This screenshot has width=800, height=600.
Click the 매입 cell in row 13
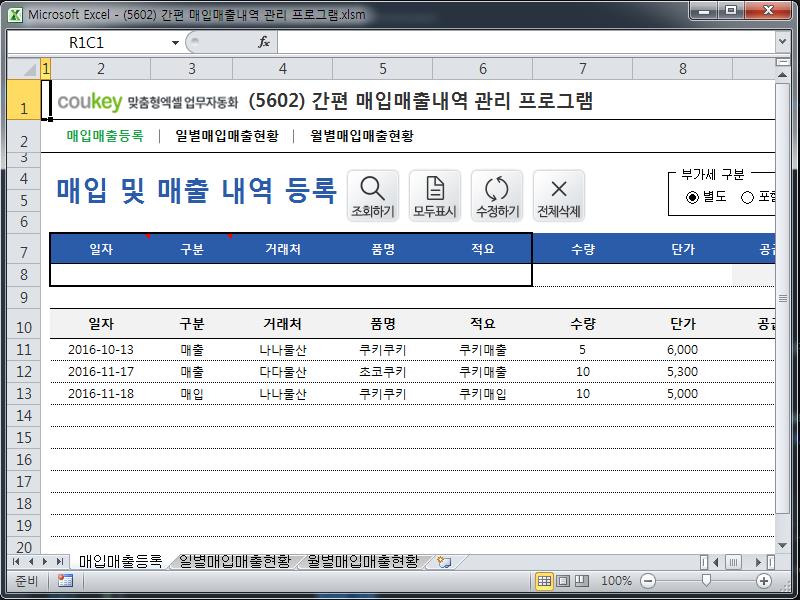pyautogui.click(x=192, y=394)
